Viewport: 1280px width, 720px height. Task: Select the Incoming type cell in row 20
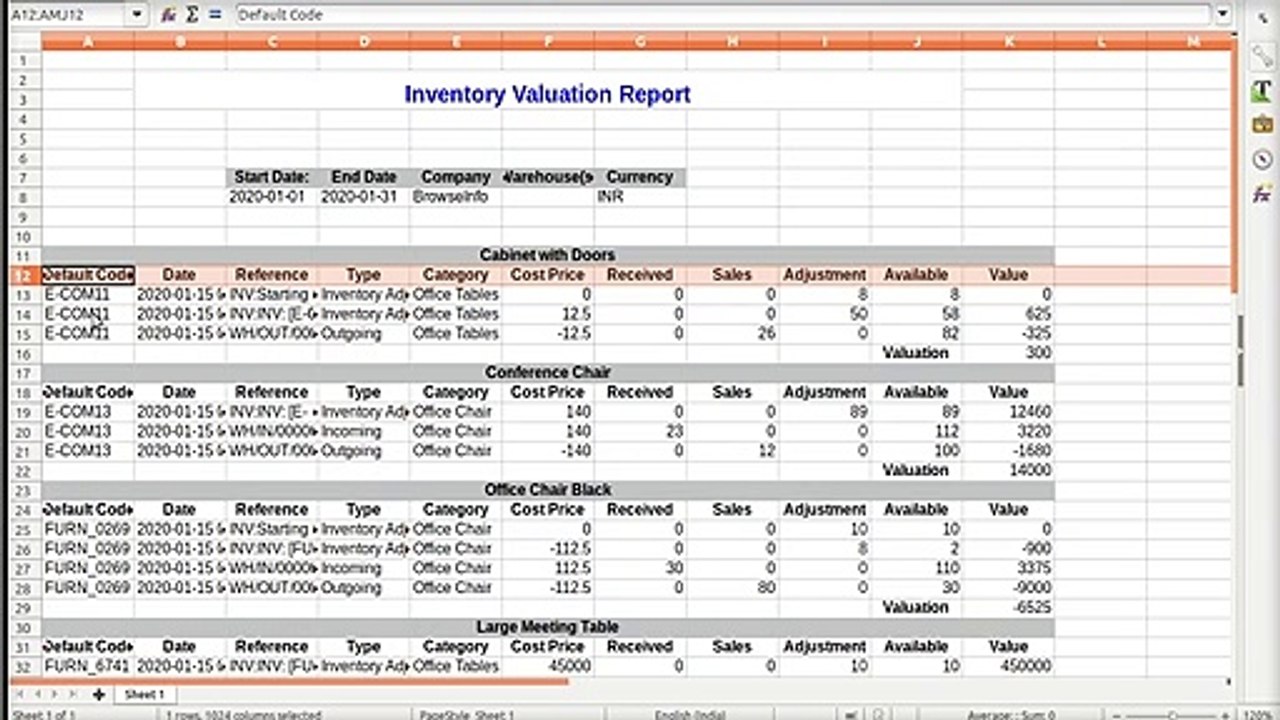tap(364, 431)
